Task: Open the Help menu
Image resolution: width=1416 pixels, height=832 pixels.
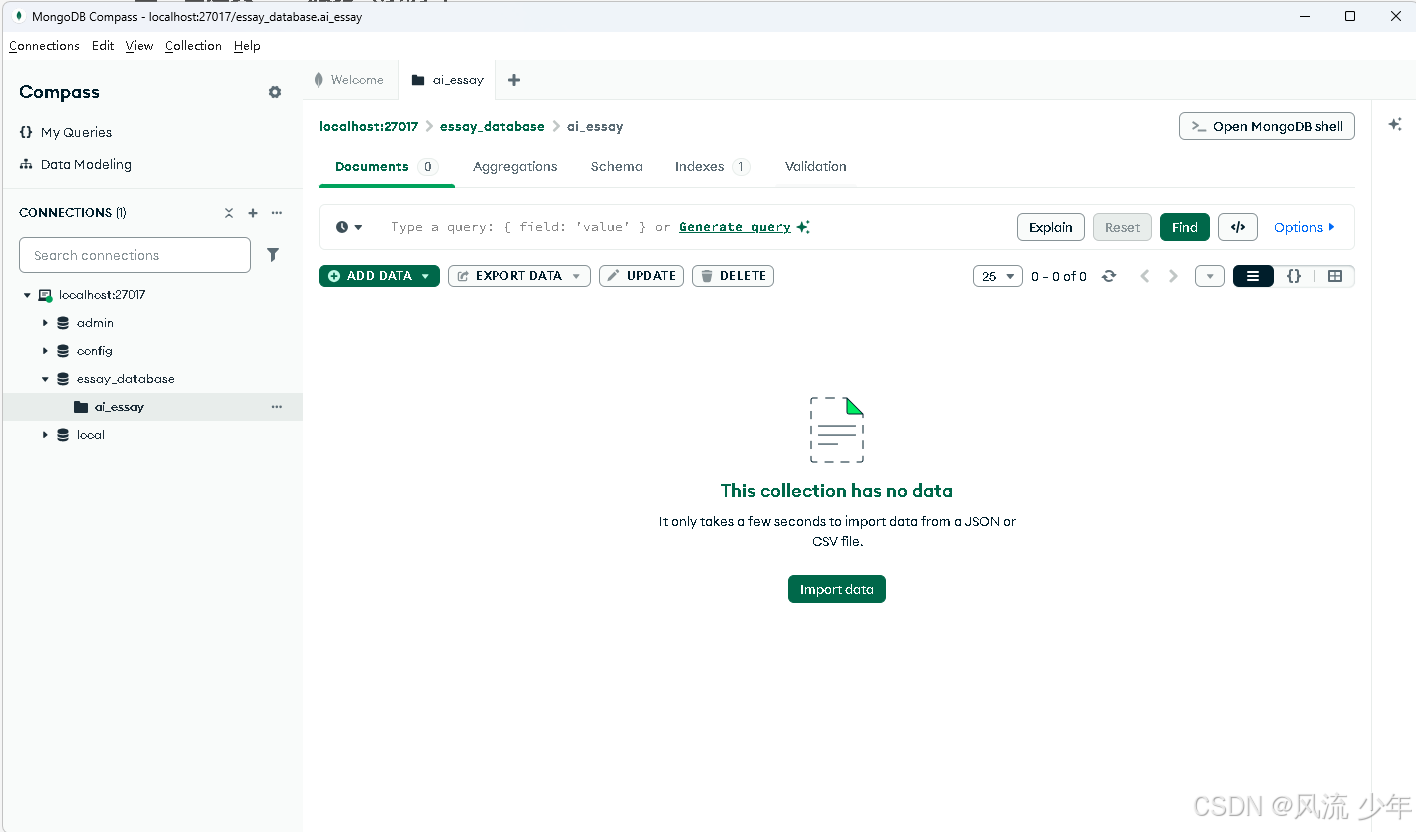Action: pos(247,46)
